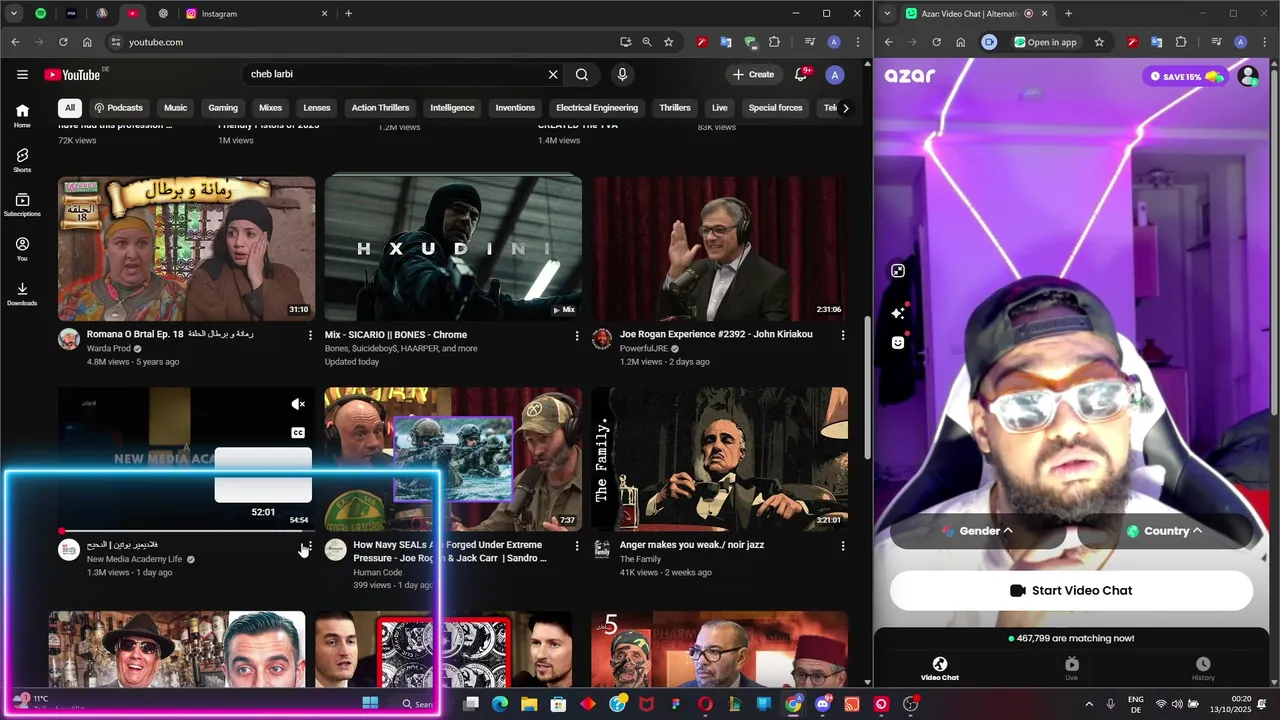Click the YouTube search magnifier button
Viewport: 1280px width, 720px height.
[x=582, y=74]
